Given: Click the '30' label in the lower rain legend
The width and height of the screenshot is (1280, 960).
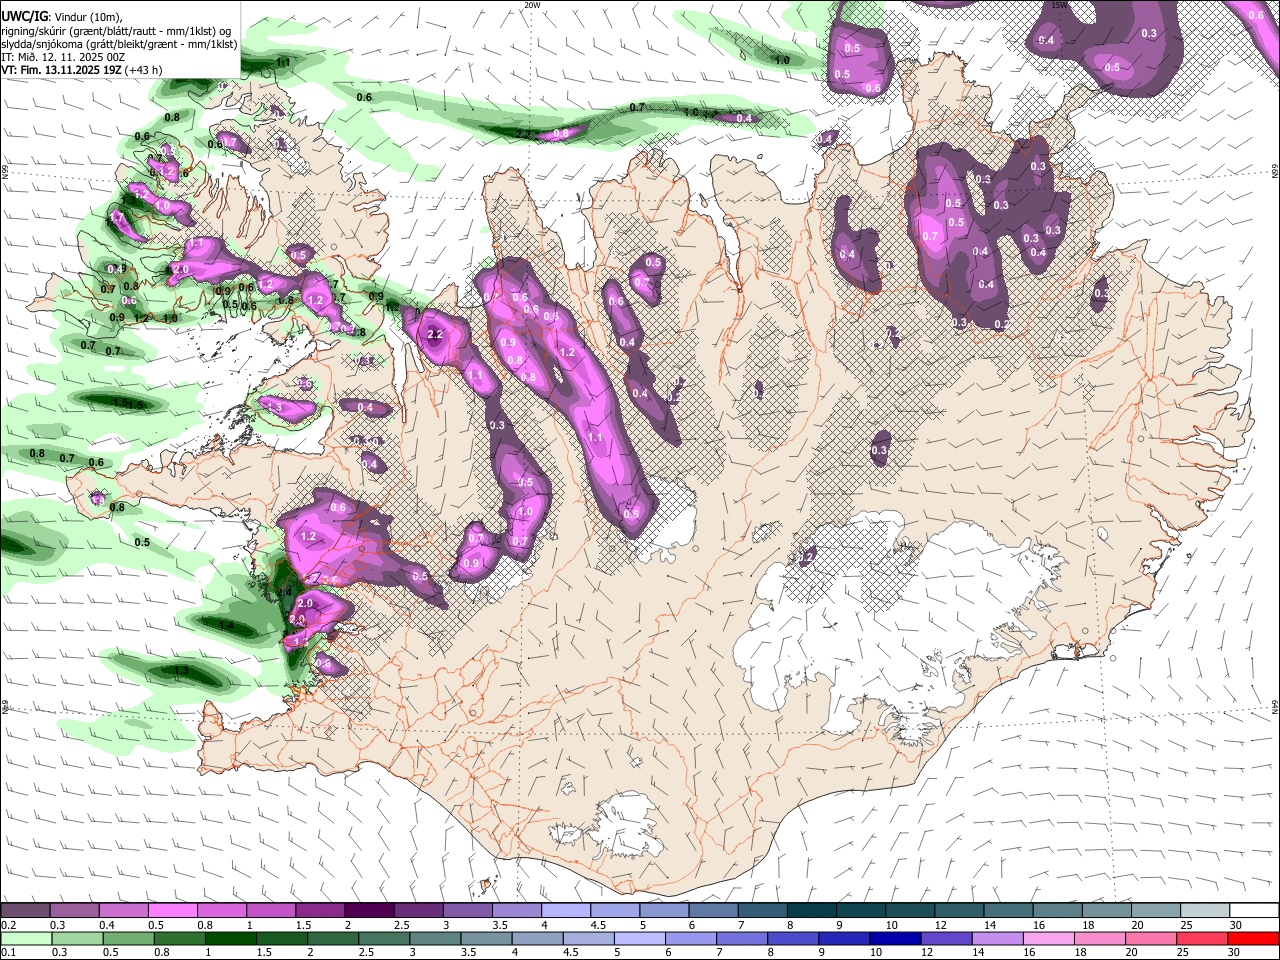Looking at the screenshot, I should pos(1235,953).
